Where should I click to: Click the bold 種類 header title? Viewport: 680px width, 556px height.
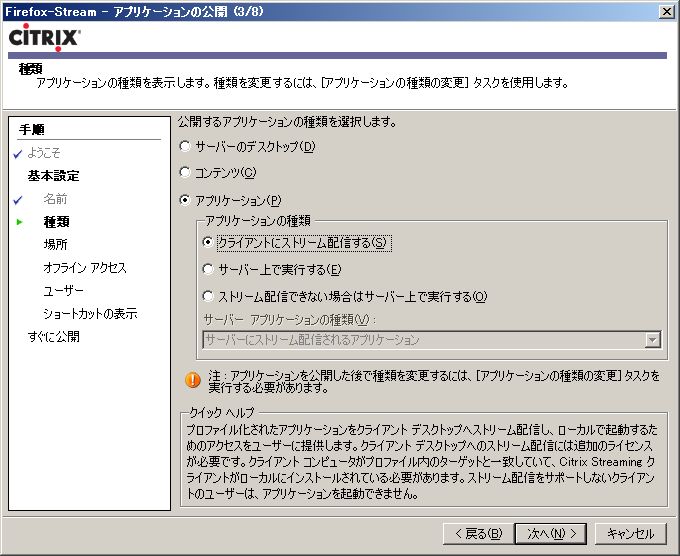tap(30, 69)
